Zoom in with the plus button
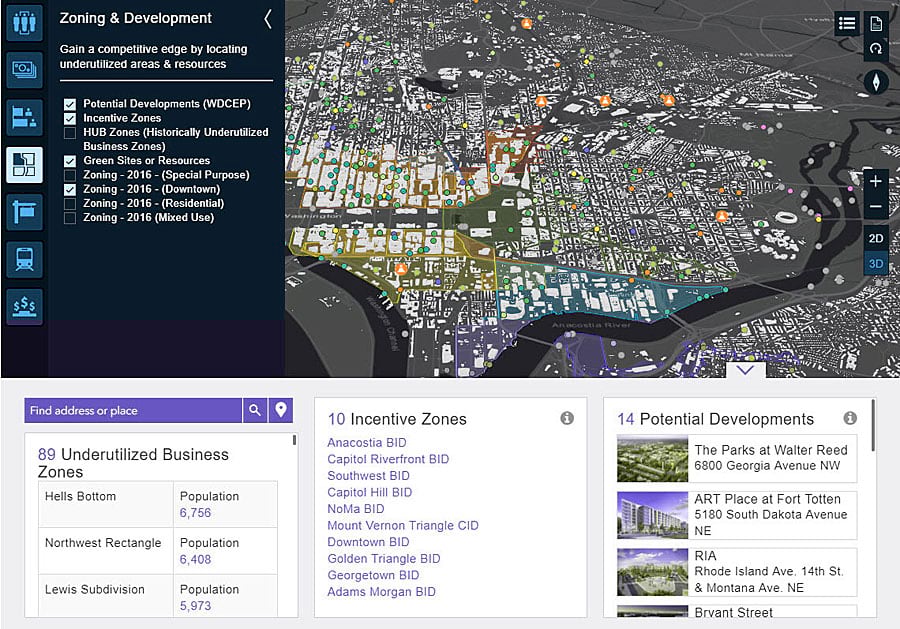The height and width of the screenshot is (629, 900). tap(876, 181)
